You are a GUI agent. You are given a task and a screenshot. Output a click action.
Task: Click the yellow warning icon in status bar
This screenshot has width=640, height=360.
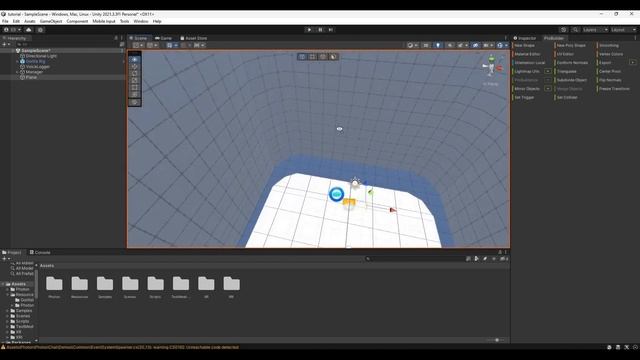[x=3, y=347]
